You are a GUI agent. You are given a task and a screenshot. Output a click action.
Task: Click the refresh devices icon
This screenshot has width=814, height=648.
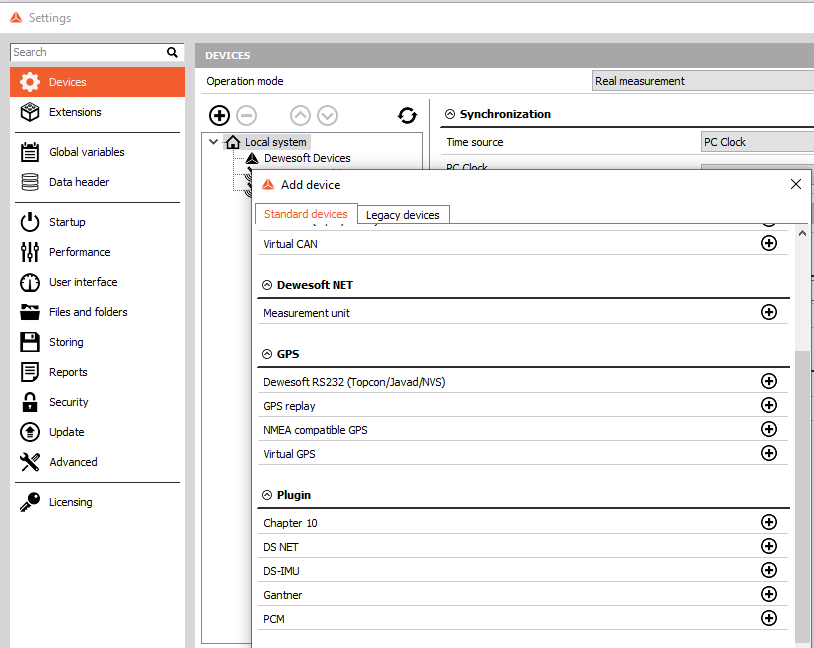(x=408, y=115)
